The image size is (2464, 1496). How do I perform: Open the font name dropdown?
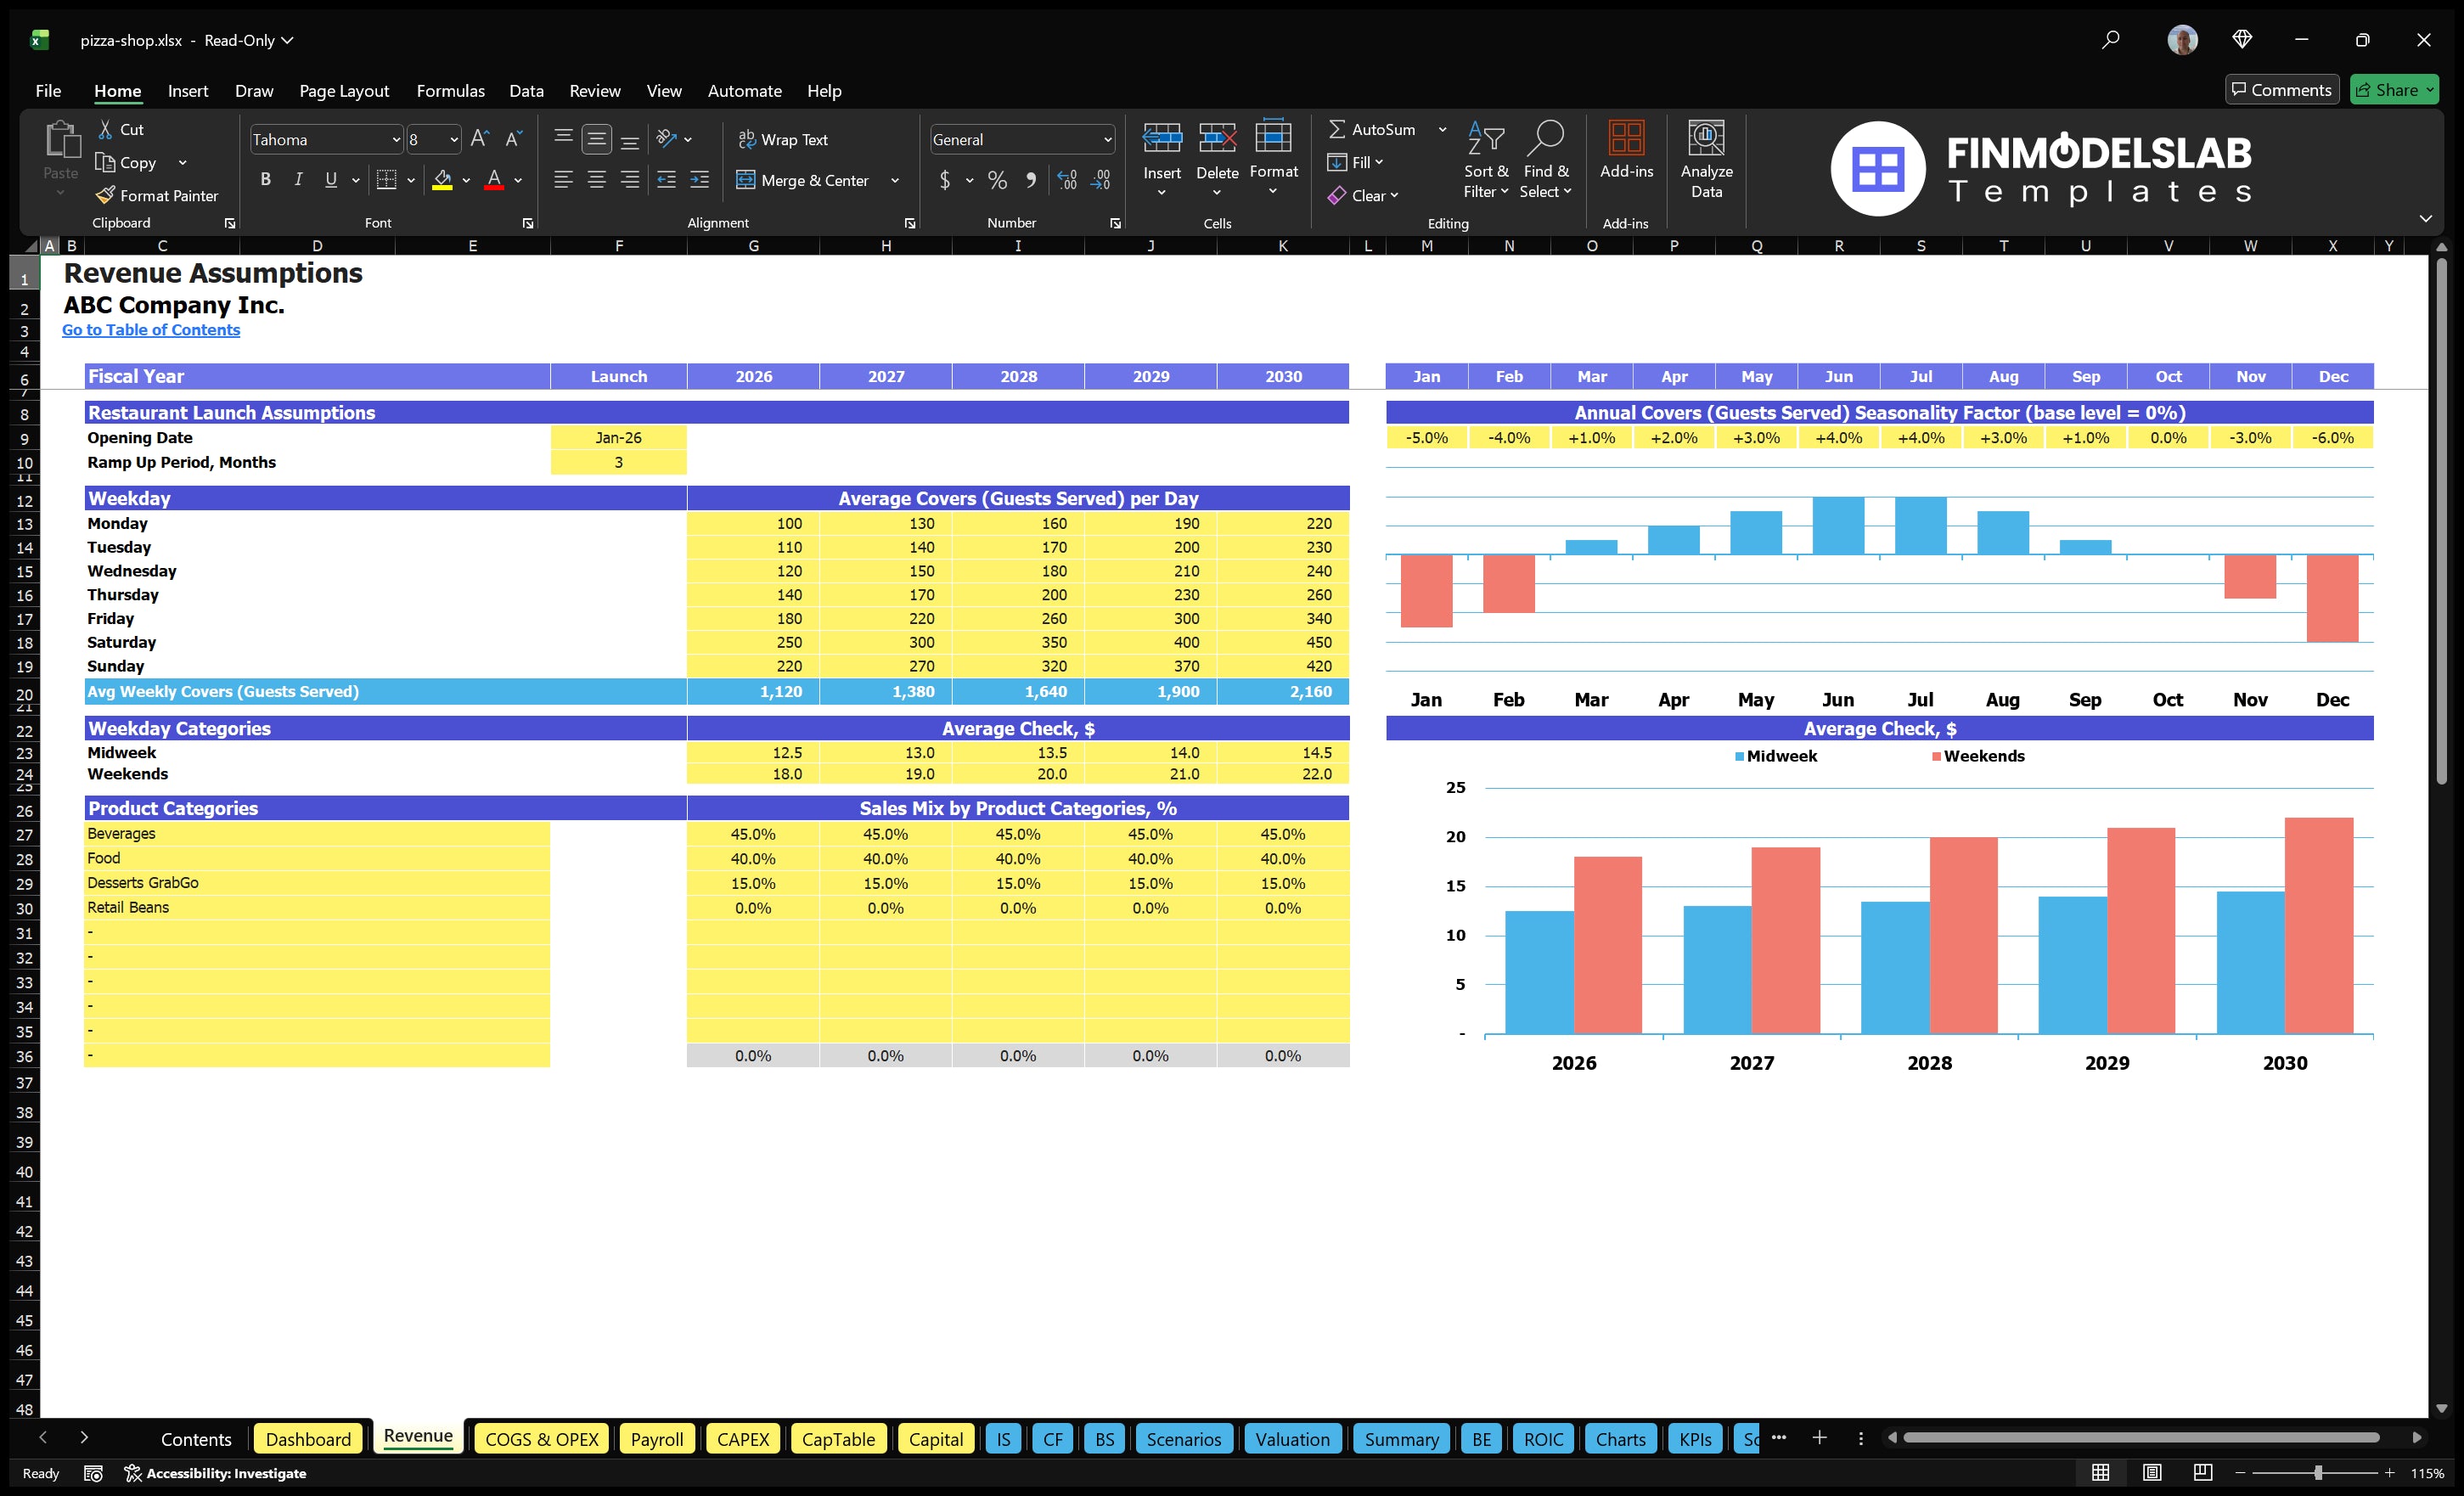pyautogui.click(x=396, y=139)
